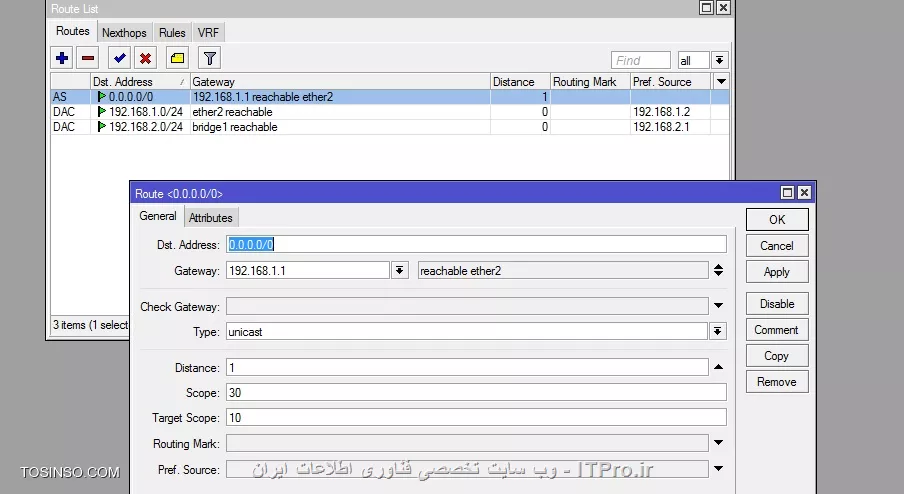Open column selector dropdown in table header
This screenshot has width=904, height=494.
tap(721, 82)
